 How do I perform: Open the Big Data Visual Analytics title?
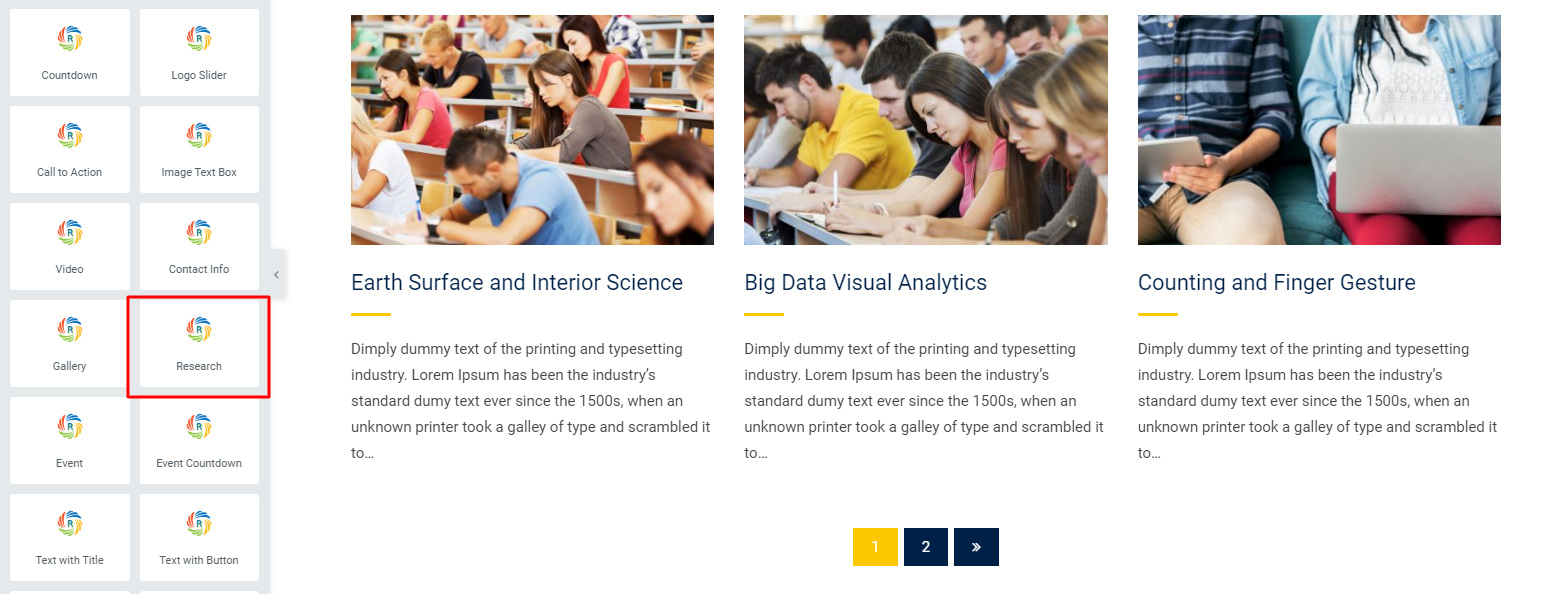point(866,283)
